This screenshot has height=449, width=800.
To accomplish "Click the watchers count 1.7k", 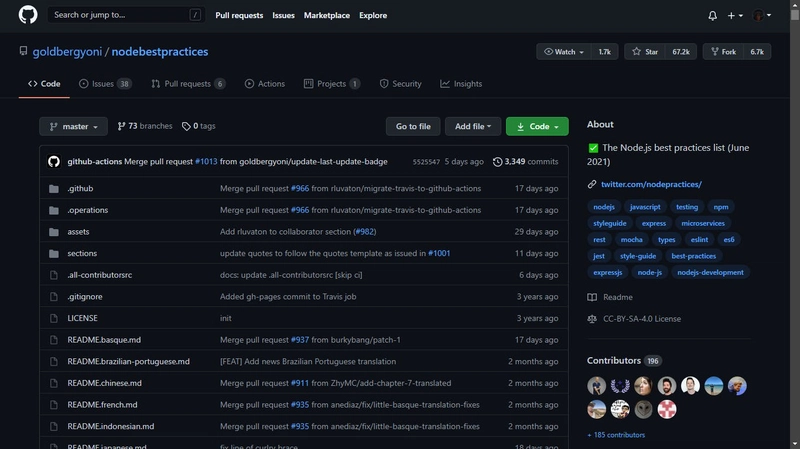I will point(605,52).
